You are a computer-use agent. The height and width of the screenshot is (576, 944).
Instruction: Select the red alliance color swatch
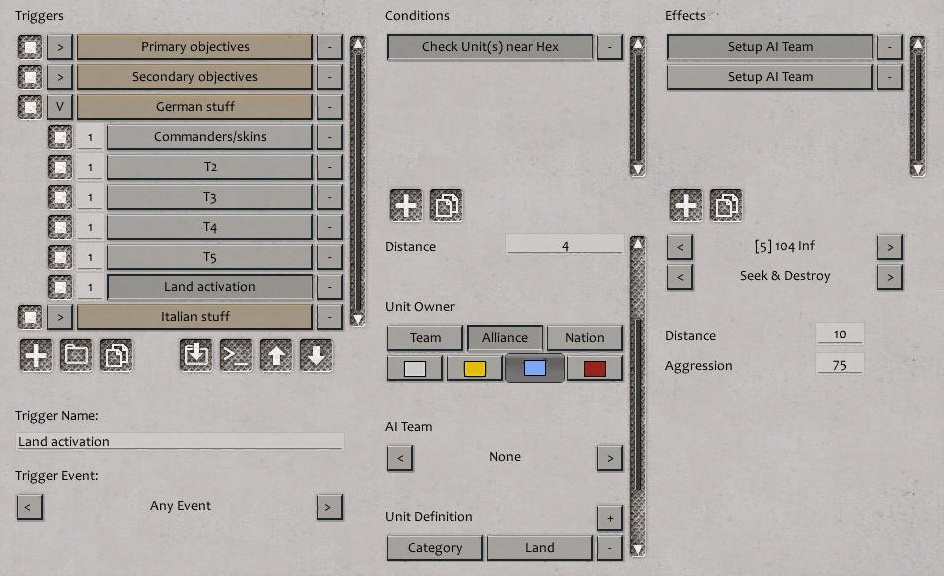[594, 368]
